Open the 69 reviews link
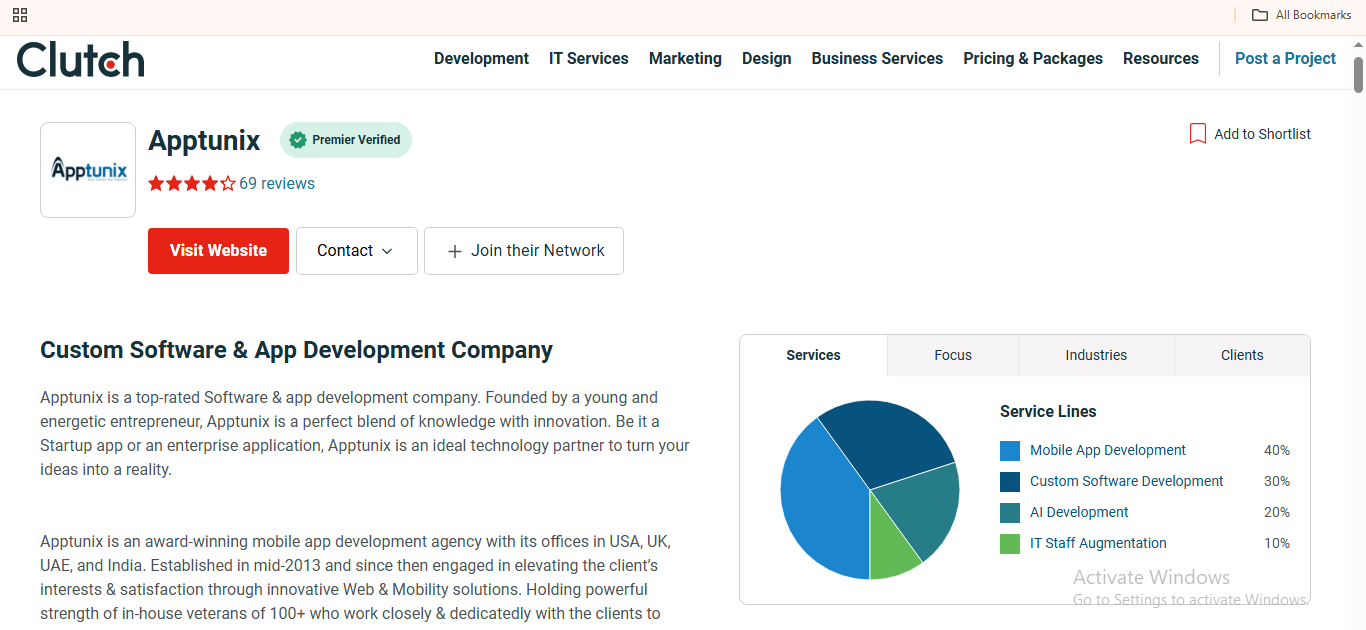Image resolution: width=1366 pixels, height=630 pixels. (277, 184)
